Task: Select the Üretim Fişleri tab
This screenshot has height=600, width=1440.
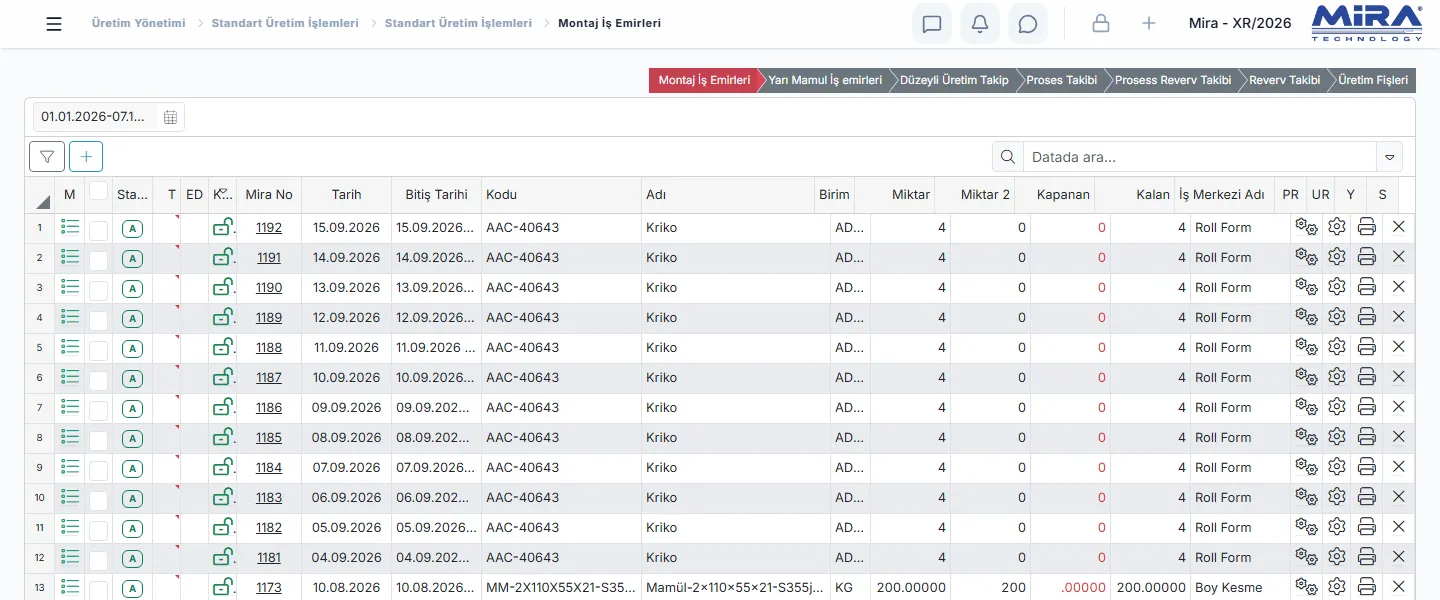Action: (1373, 80)
